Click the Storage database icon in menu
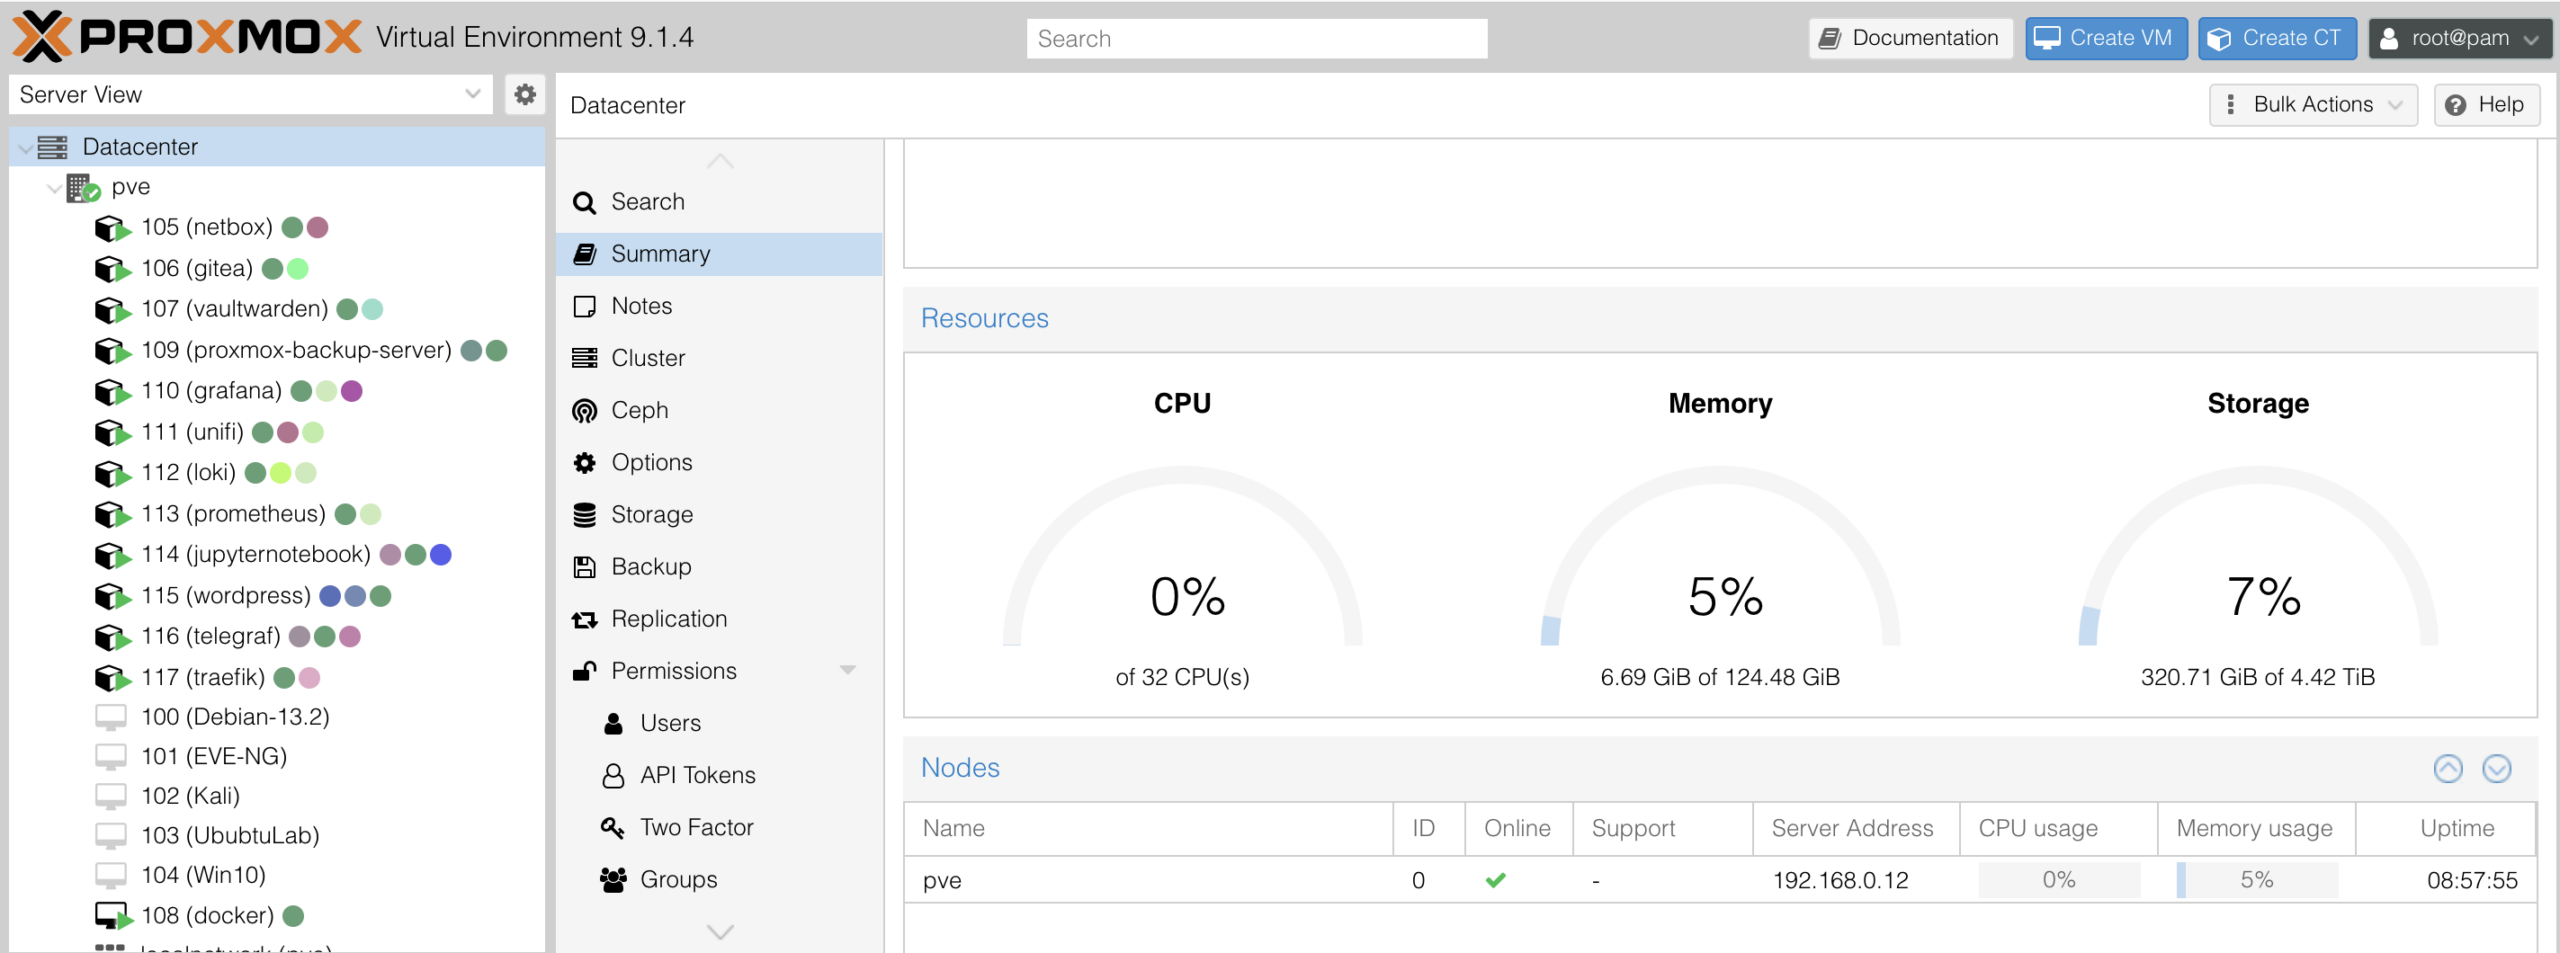This screenshot has height=953, width=2560. [x=584, y=515]
